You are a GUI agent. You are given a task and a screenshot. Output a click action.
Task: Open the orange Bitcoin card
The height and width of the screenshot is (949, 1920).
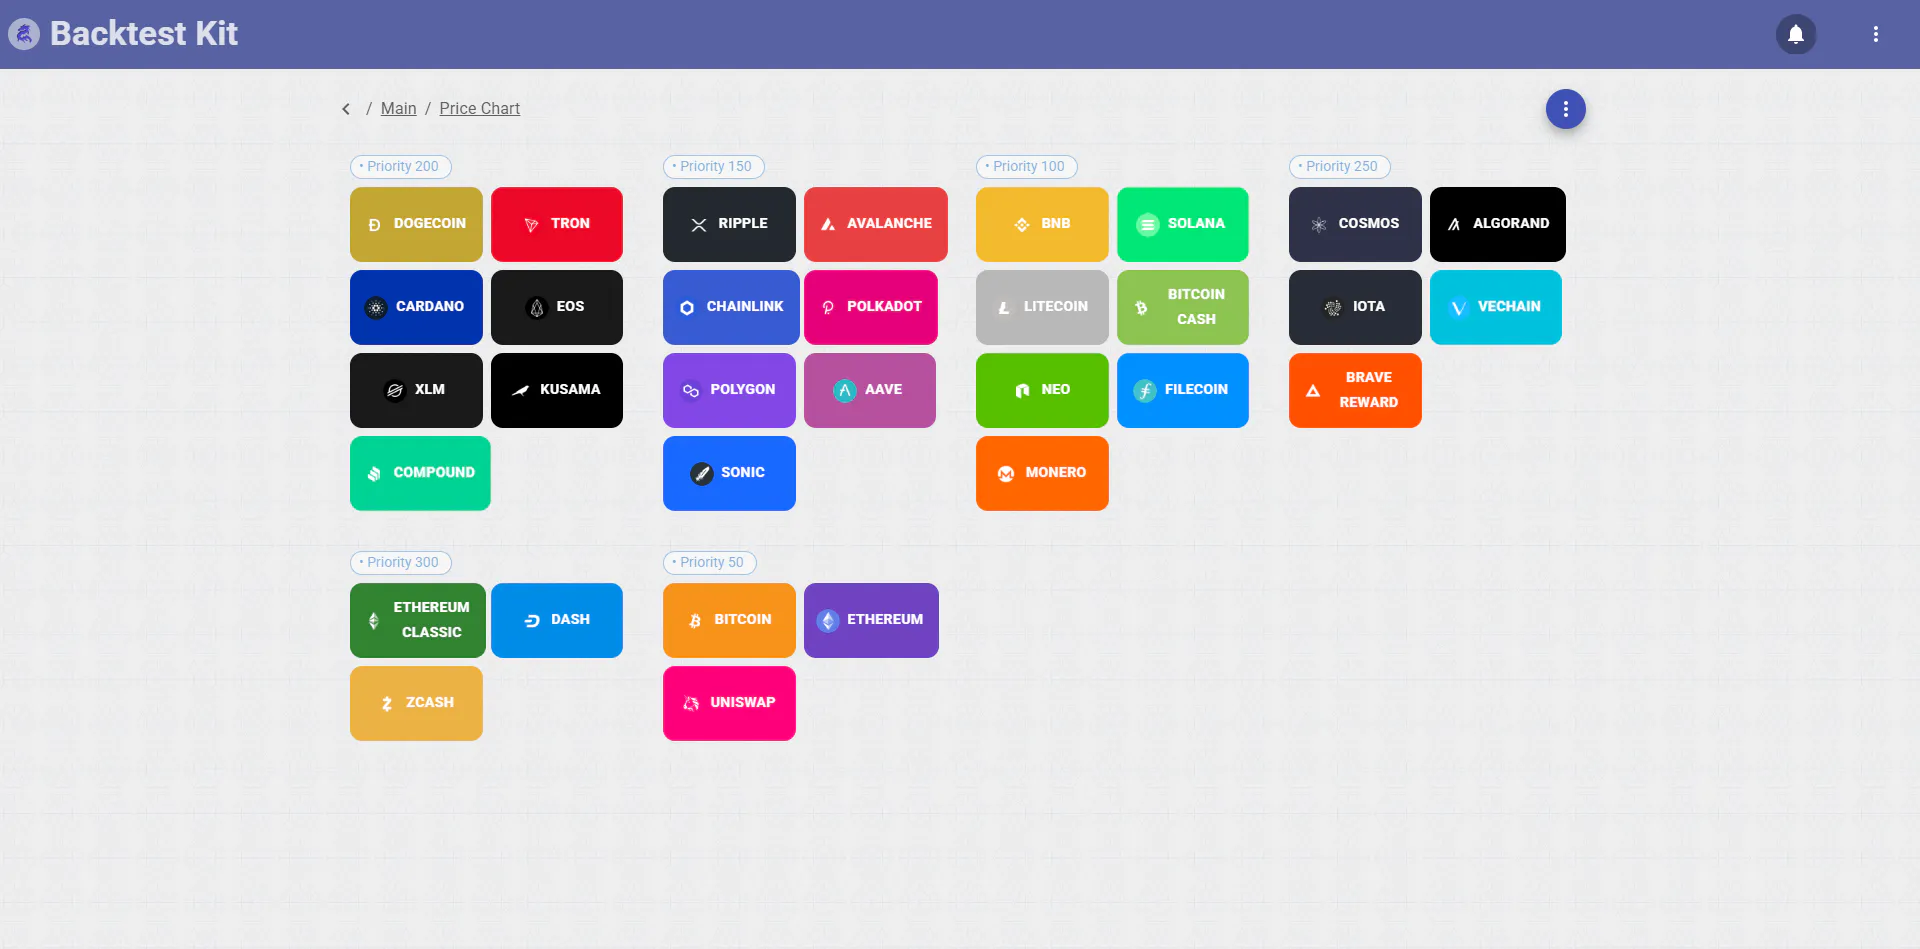(729, 620)
